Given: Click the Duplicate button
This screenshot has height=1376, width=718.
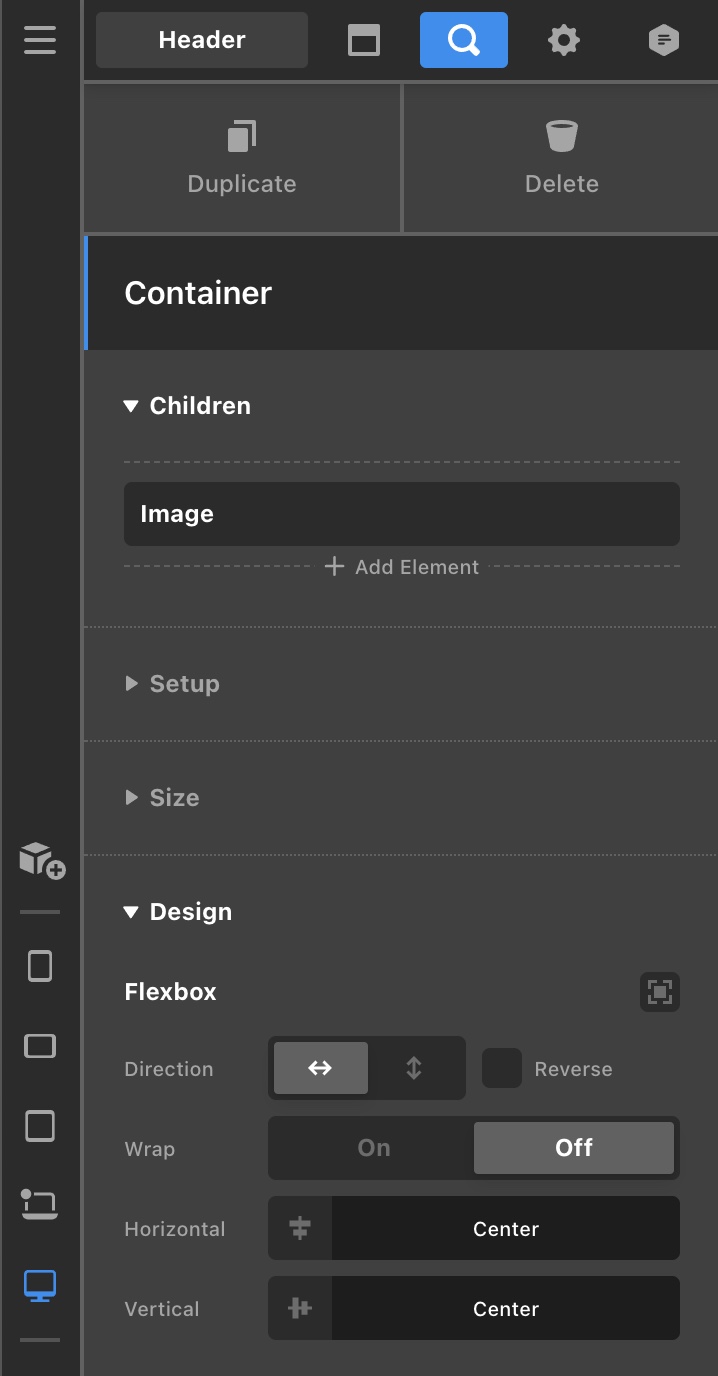Looking at the screenshot, I should (x=242, y=158).
